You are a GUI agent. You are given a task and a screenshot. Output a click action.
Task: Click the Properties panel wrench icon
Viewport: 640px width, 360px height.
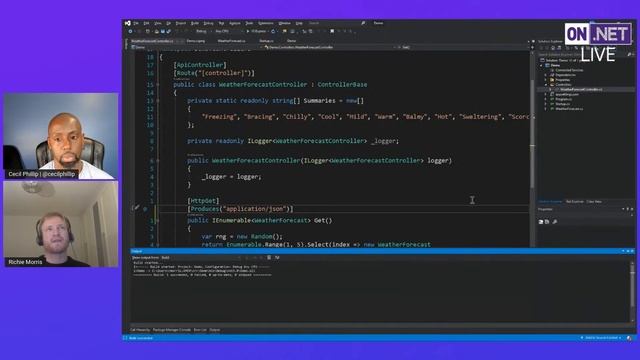[555, 222]
